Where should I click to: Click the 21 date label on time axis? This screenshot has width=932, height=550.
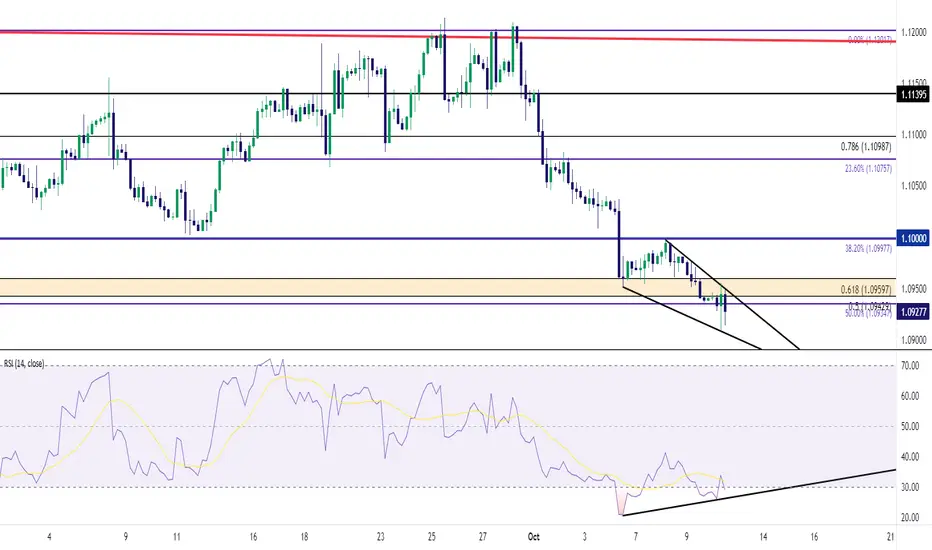pos(890,537)
